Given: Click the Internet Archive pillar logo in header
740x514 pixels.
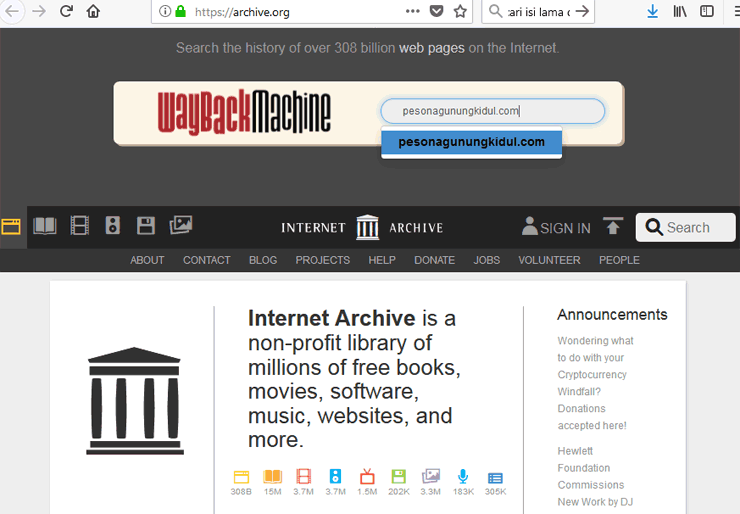Looking at the screenshot, I should click(368, 228).
